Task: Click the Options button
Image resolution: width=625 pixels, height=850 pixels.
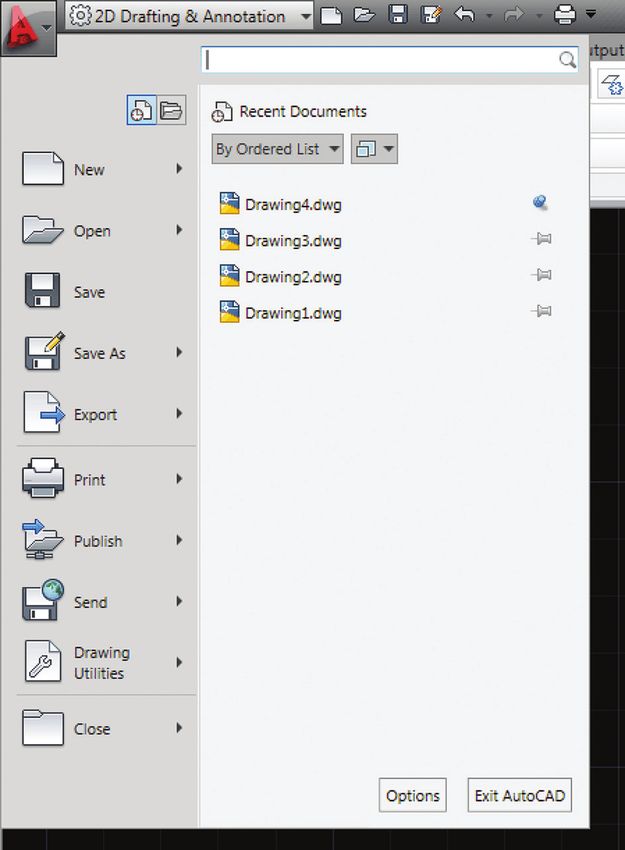Action: pyautogui.click(x=413, y=795)
